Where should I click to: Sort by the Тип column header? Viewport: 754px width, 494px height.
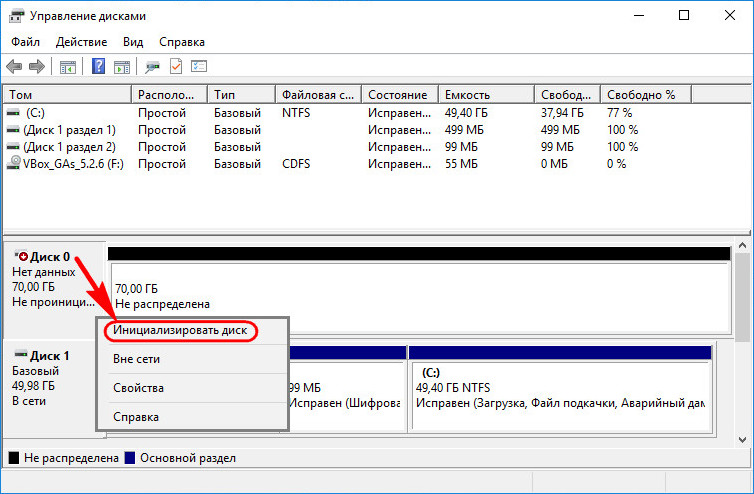pyautogui.click(x=241, y=95)
